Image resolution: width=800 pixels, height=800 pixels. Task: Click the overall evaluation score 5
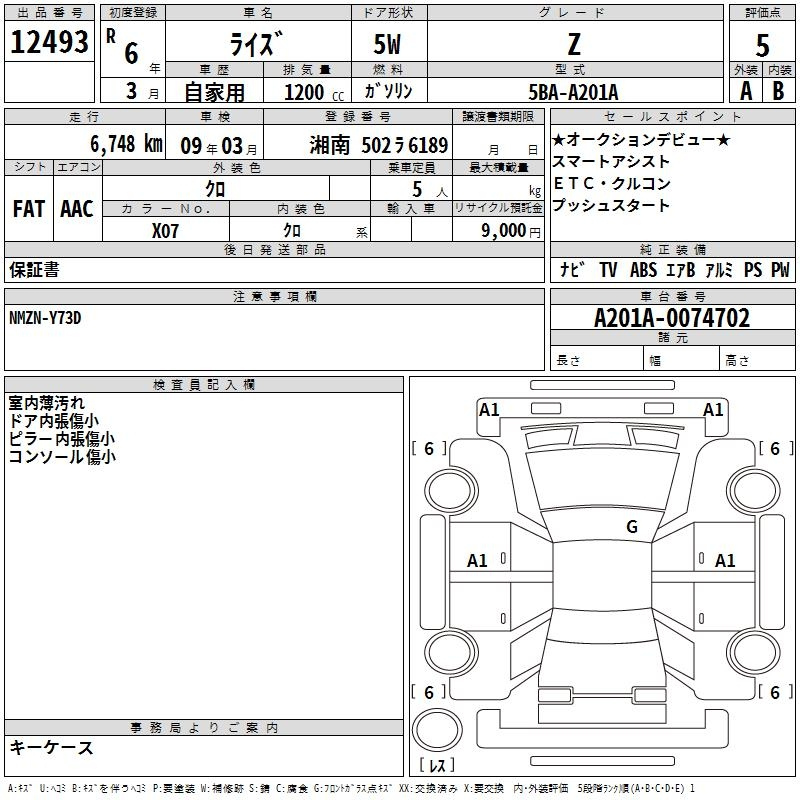[x=762, y=45]
